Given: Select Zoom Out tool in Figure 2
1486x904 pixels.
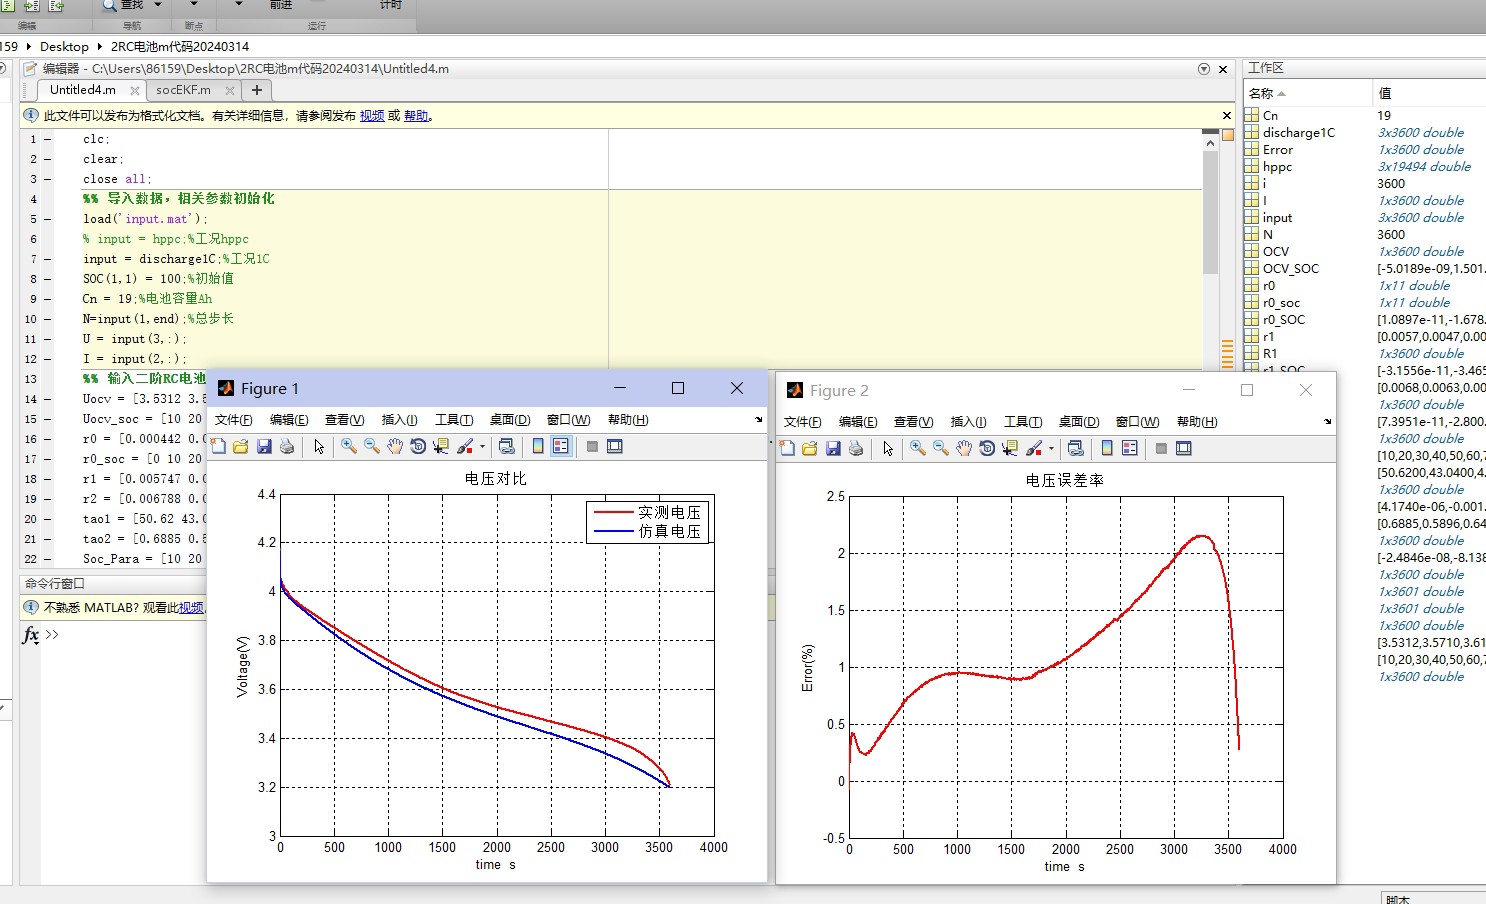Looking at the screenshot, I should click(x=941, y=448).
